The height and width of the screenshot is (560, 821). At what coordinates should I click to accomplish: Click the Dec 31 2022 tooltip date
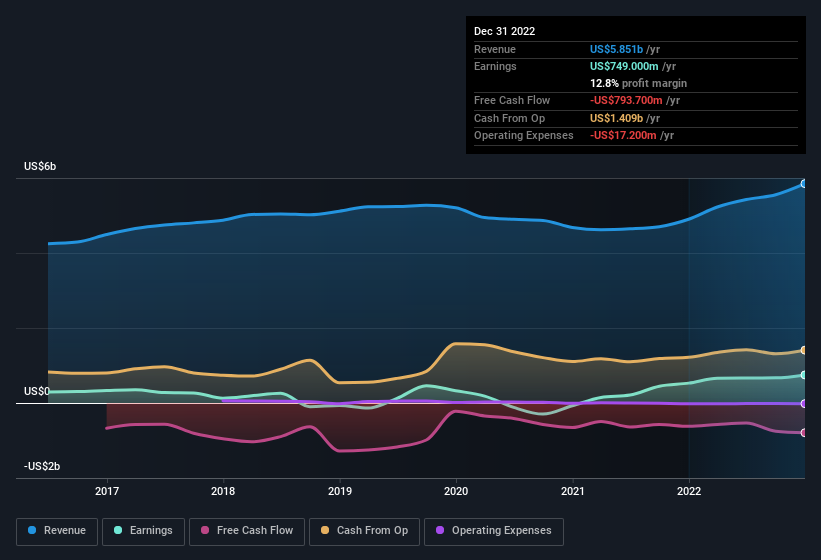[504, 31]
